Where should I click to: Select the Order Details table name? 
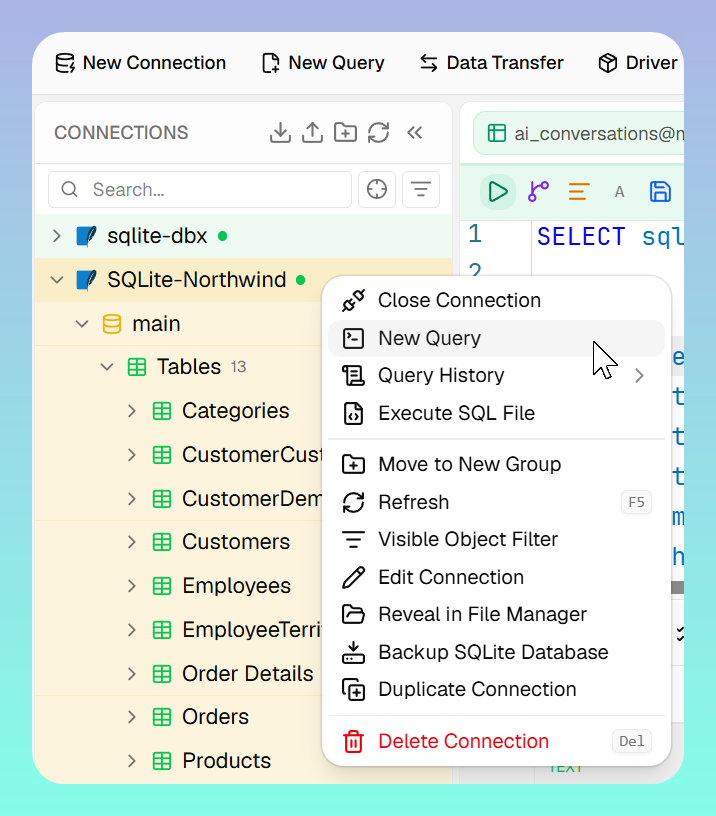tap(248, 674)
